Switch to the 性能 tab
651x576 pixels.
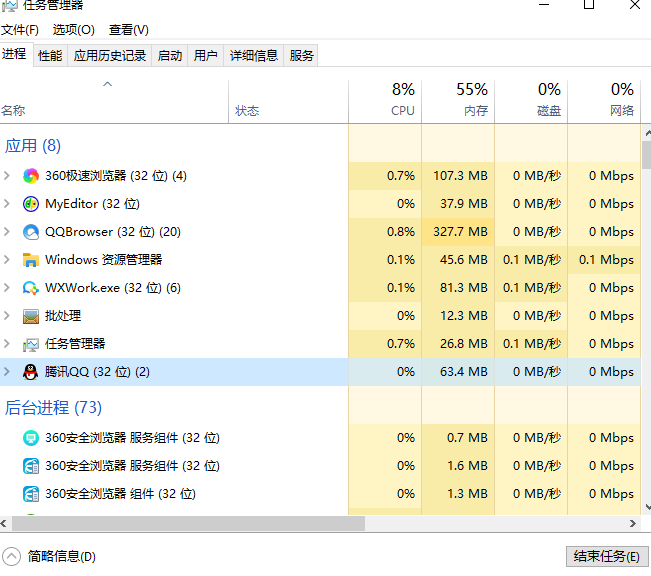point(50,56)
